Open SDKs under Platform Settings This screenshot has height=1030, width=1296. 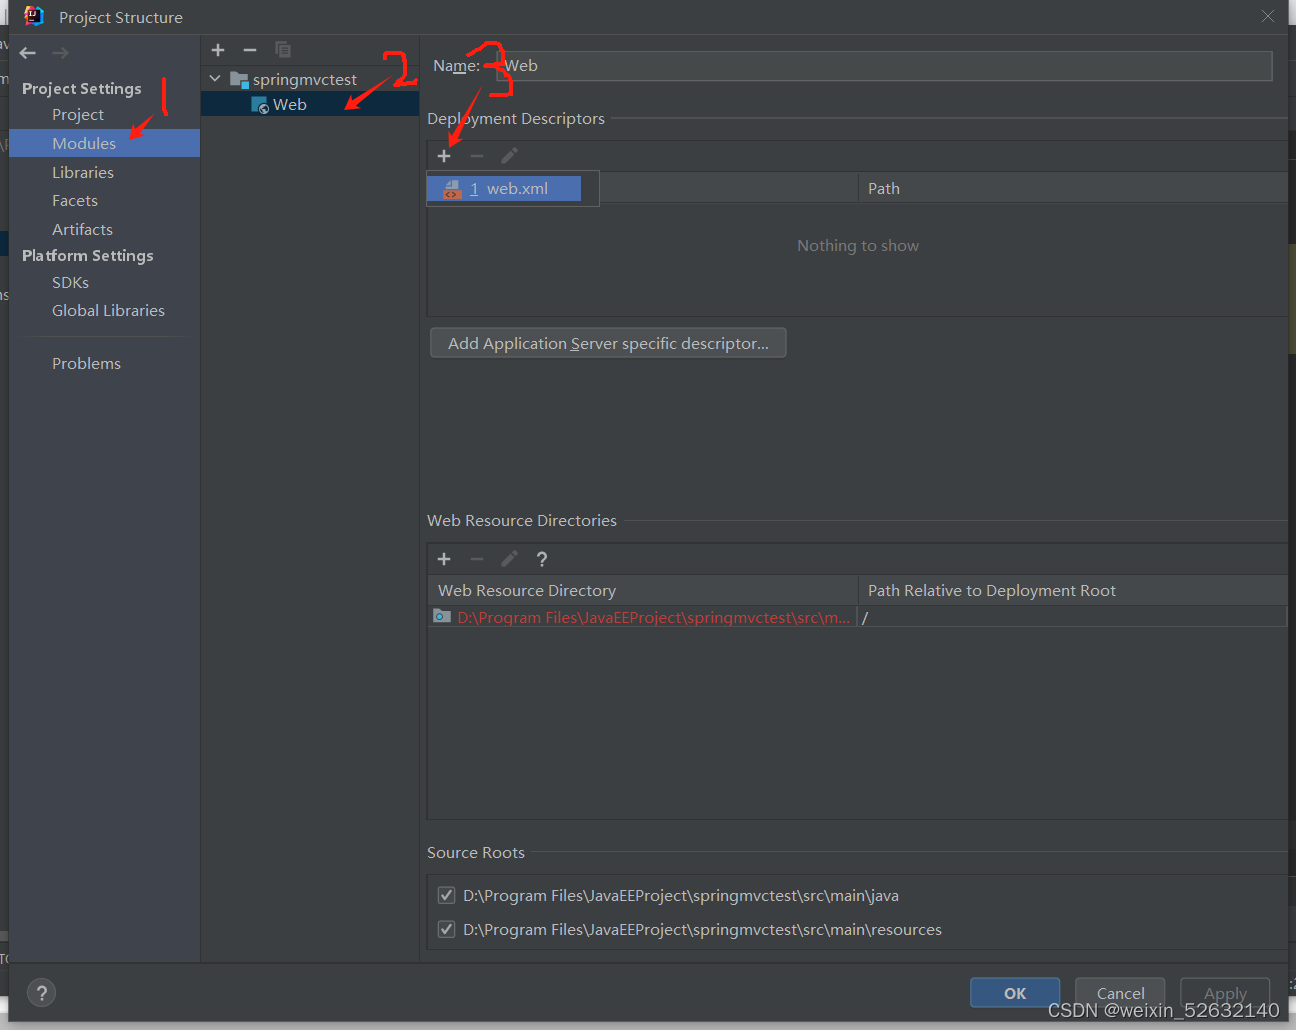coord(70,282)
